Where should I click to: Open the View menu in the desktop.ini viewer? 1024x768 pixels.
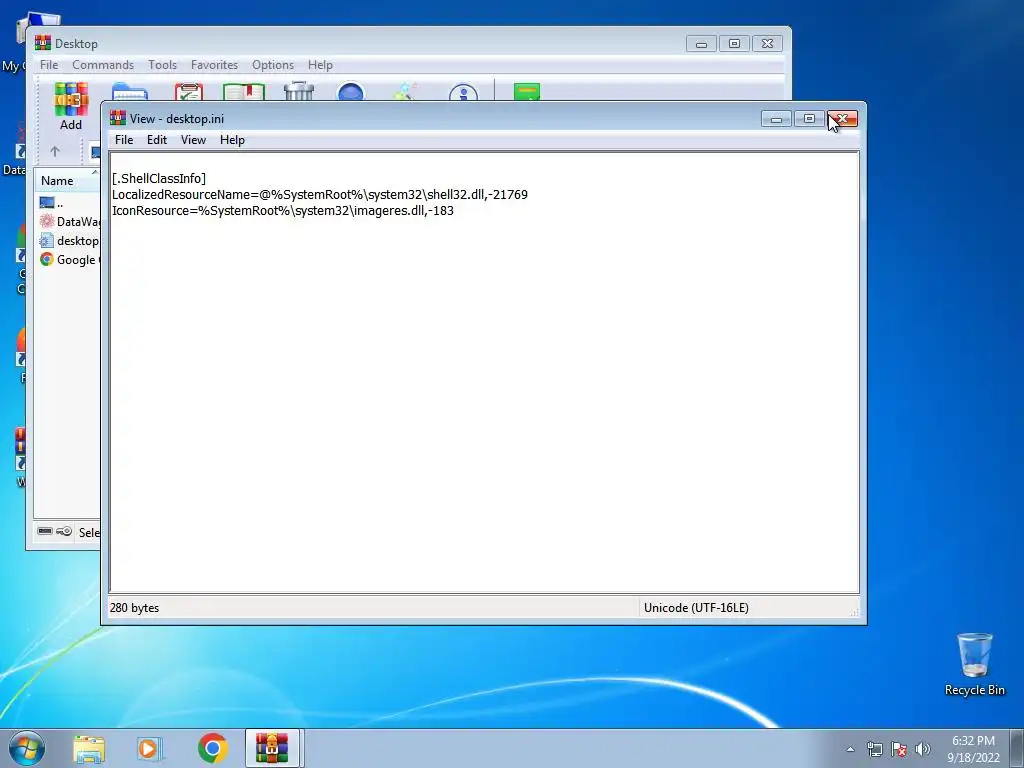(x=193, y=140)
